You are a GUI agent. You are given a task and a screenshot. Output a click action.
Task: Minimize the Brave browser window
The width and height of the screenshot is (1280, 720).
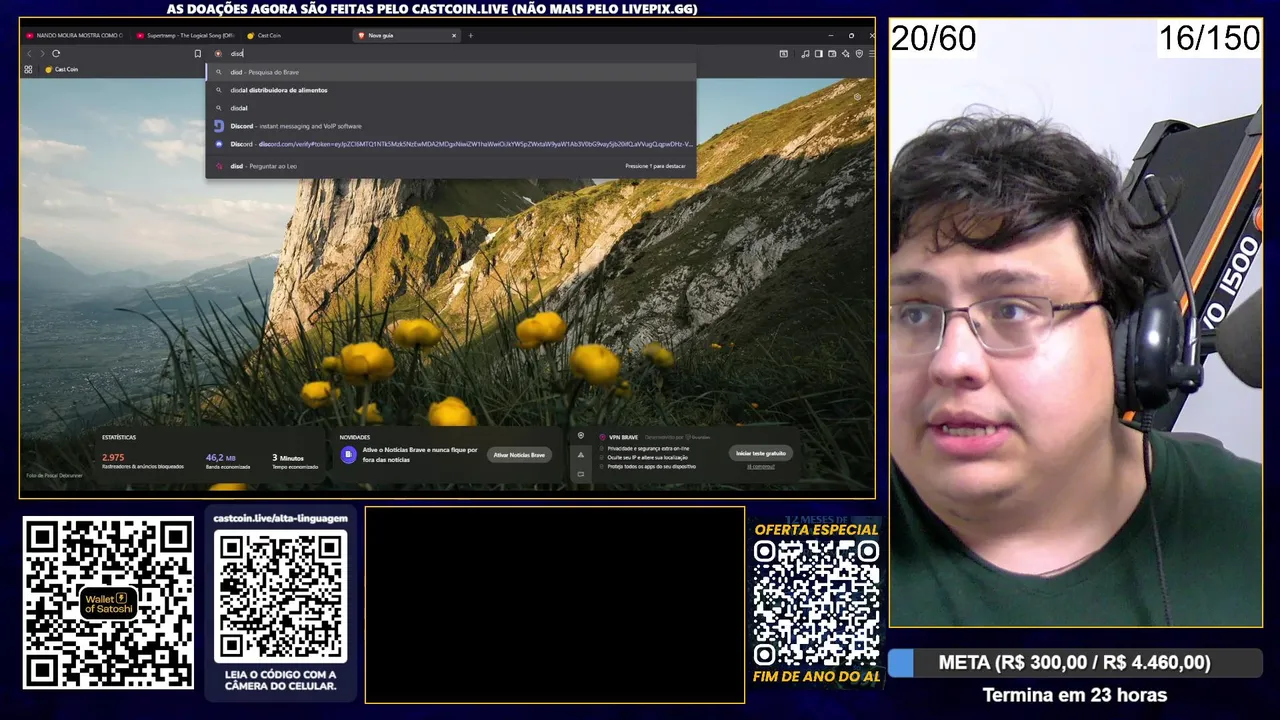829,36
